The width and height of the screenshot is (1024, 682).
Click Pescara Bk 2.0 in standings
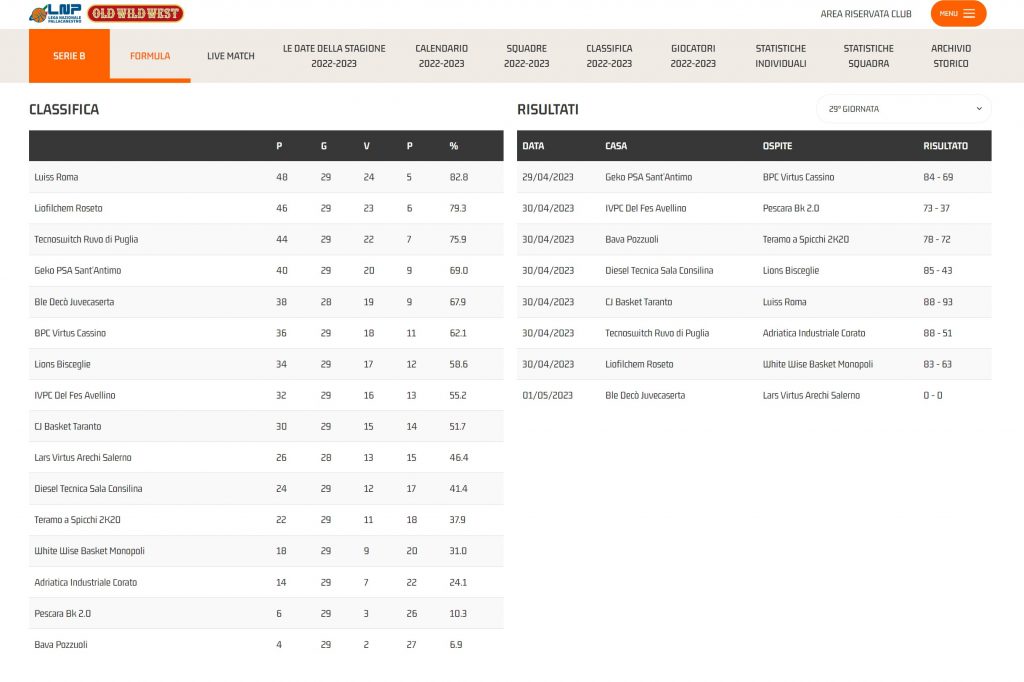[63, 613]
